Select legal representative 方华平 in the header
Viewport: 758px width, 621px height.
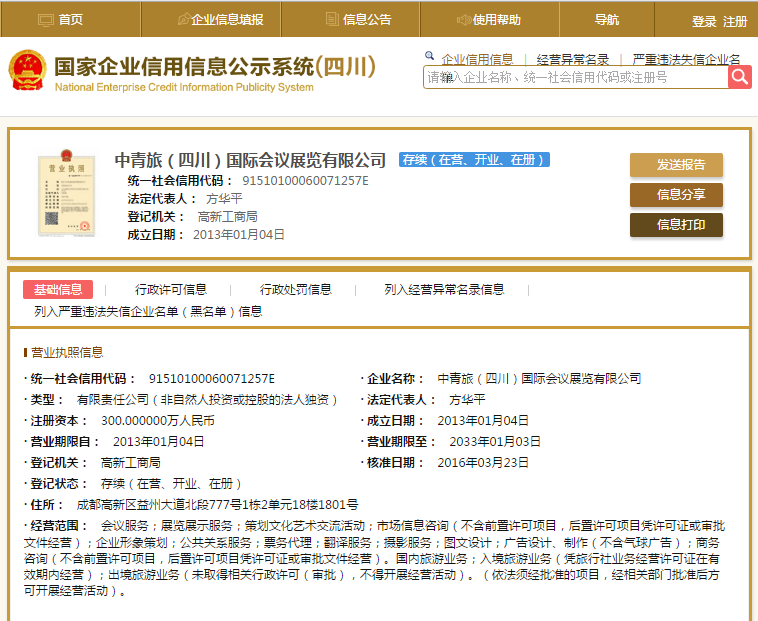click(x=224, y=199)
